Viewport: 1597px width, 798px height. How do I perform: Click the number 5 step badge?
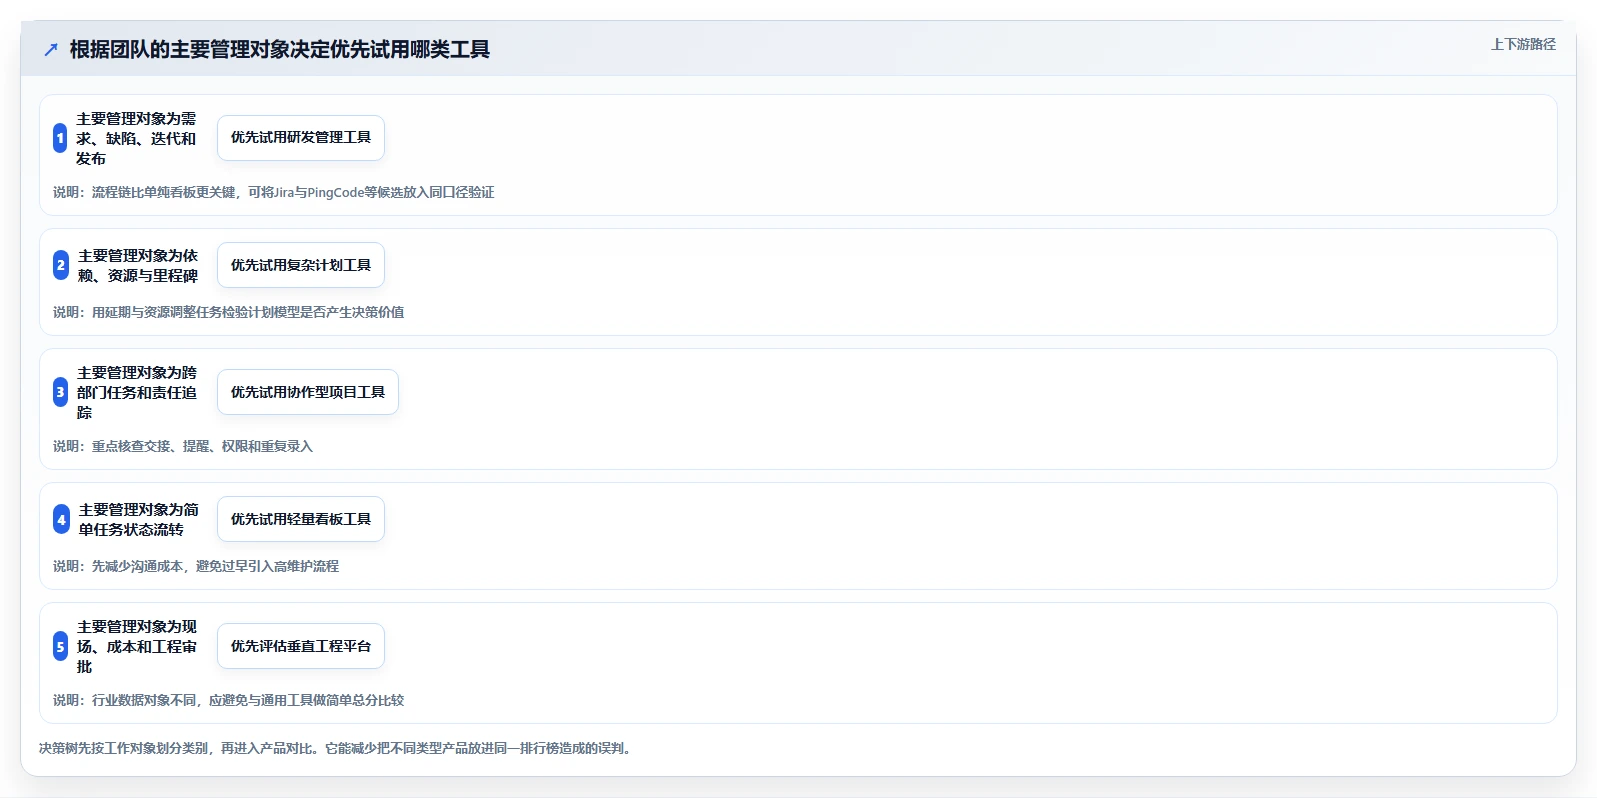pyautogui.click(x=60, y=646)
